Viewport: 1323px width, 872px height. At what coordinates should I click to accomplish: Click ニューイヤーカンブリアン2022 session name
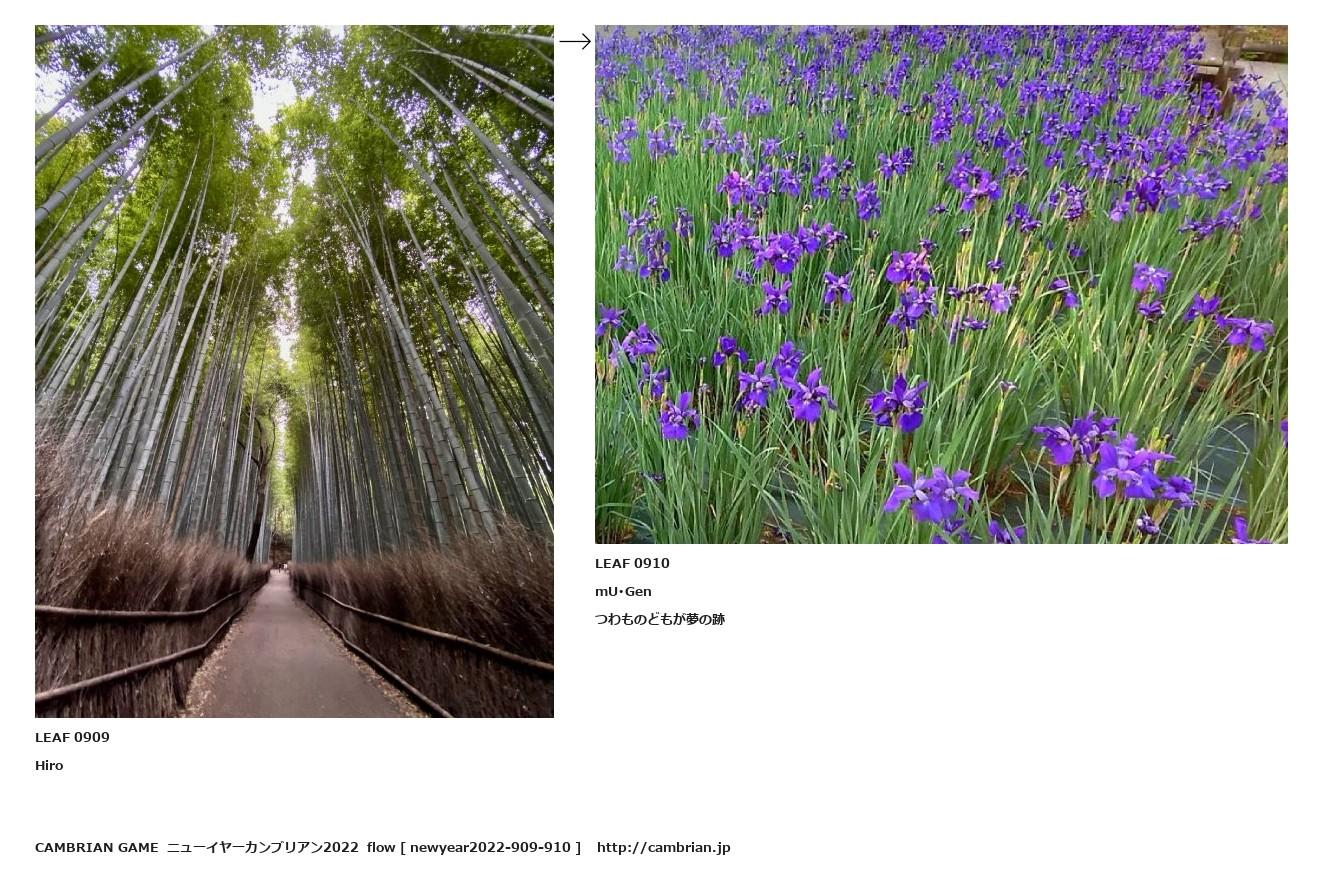262,847
